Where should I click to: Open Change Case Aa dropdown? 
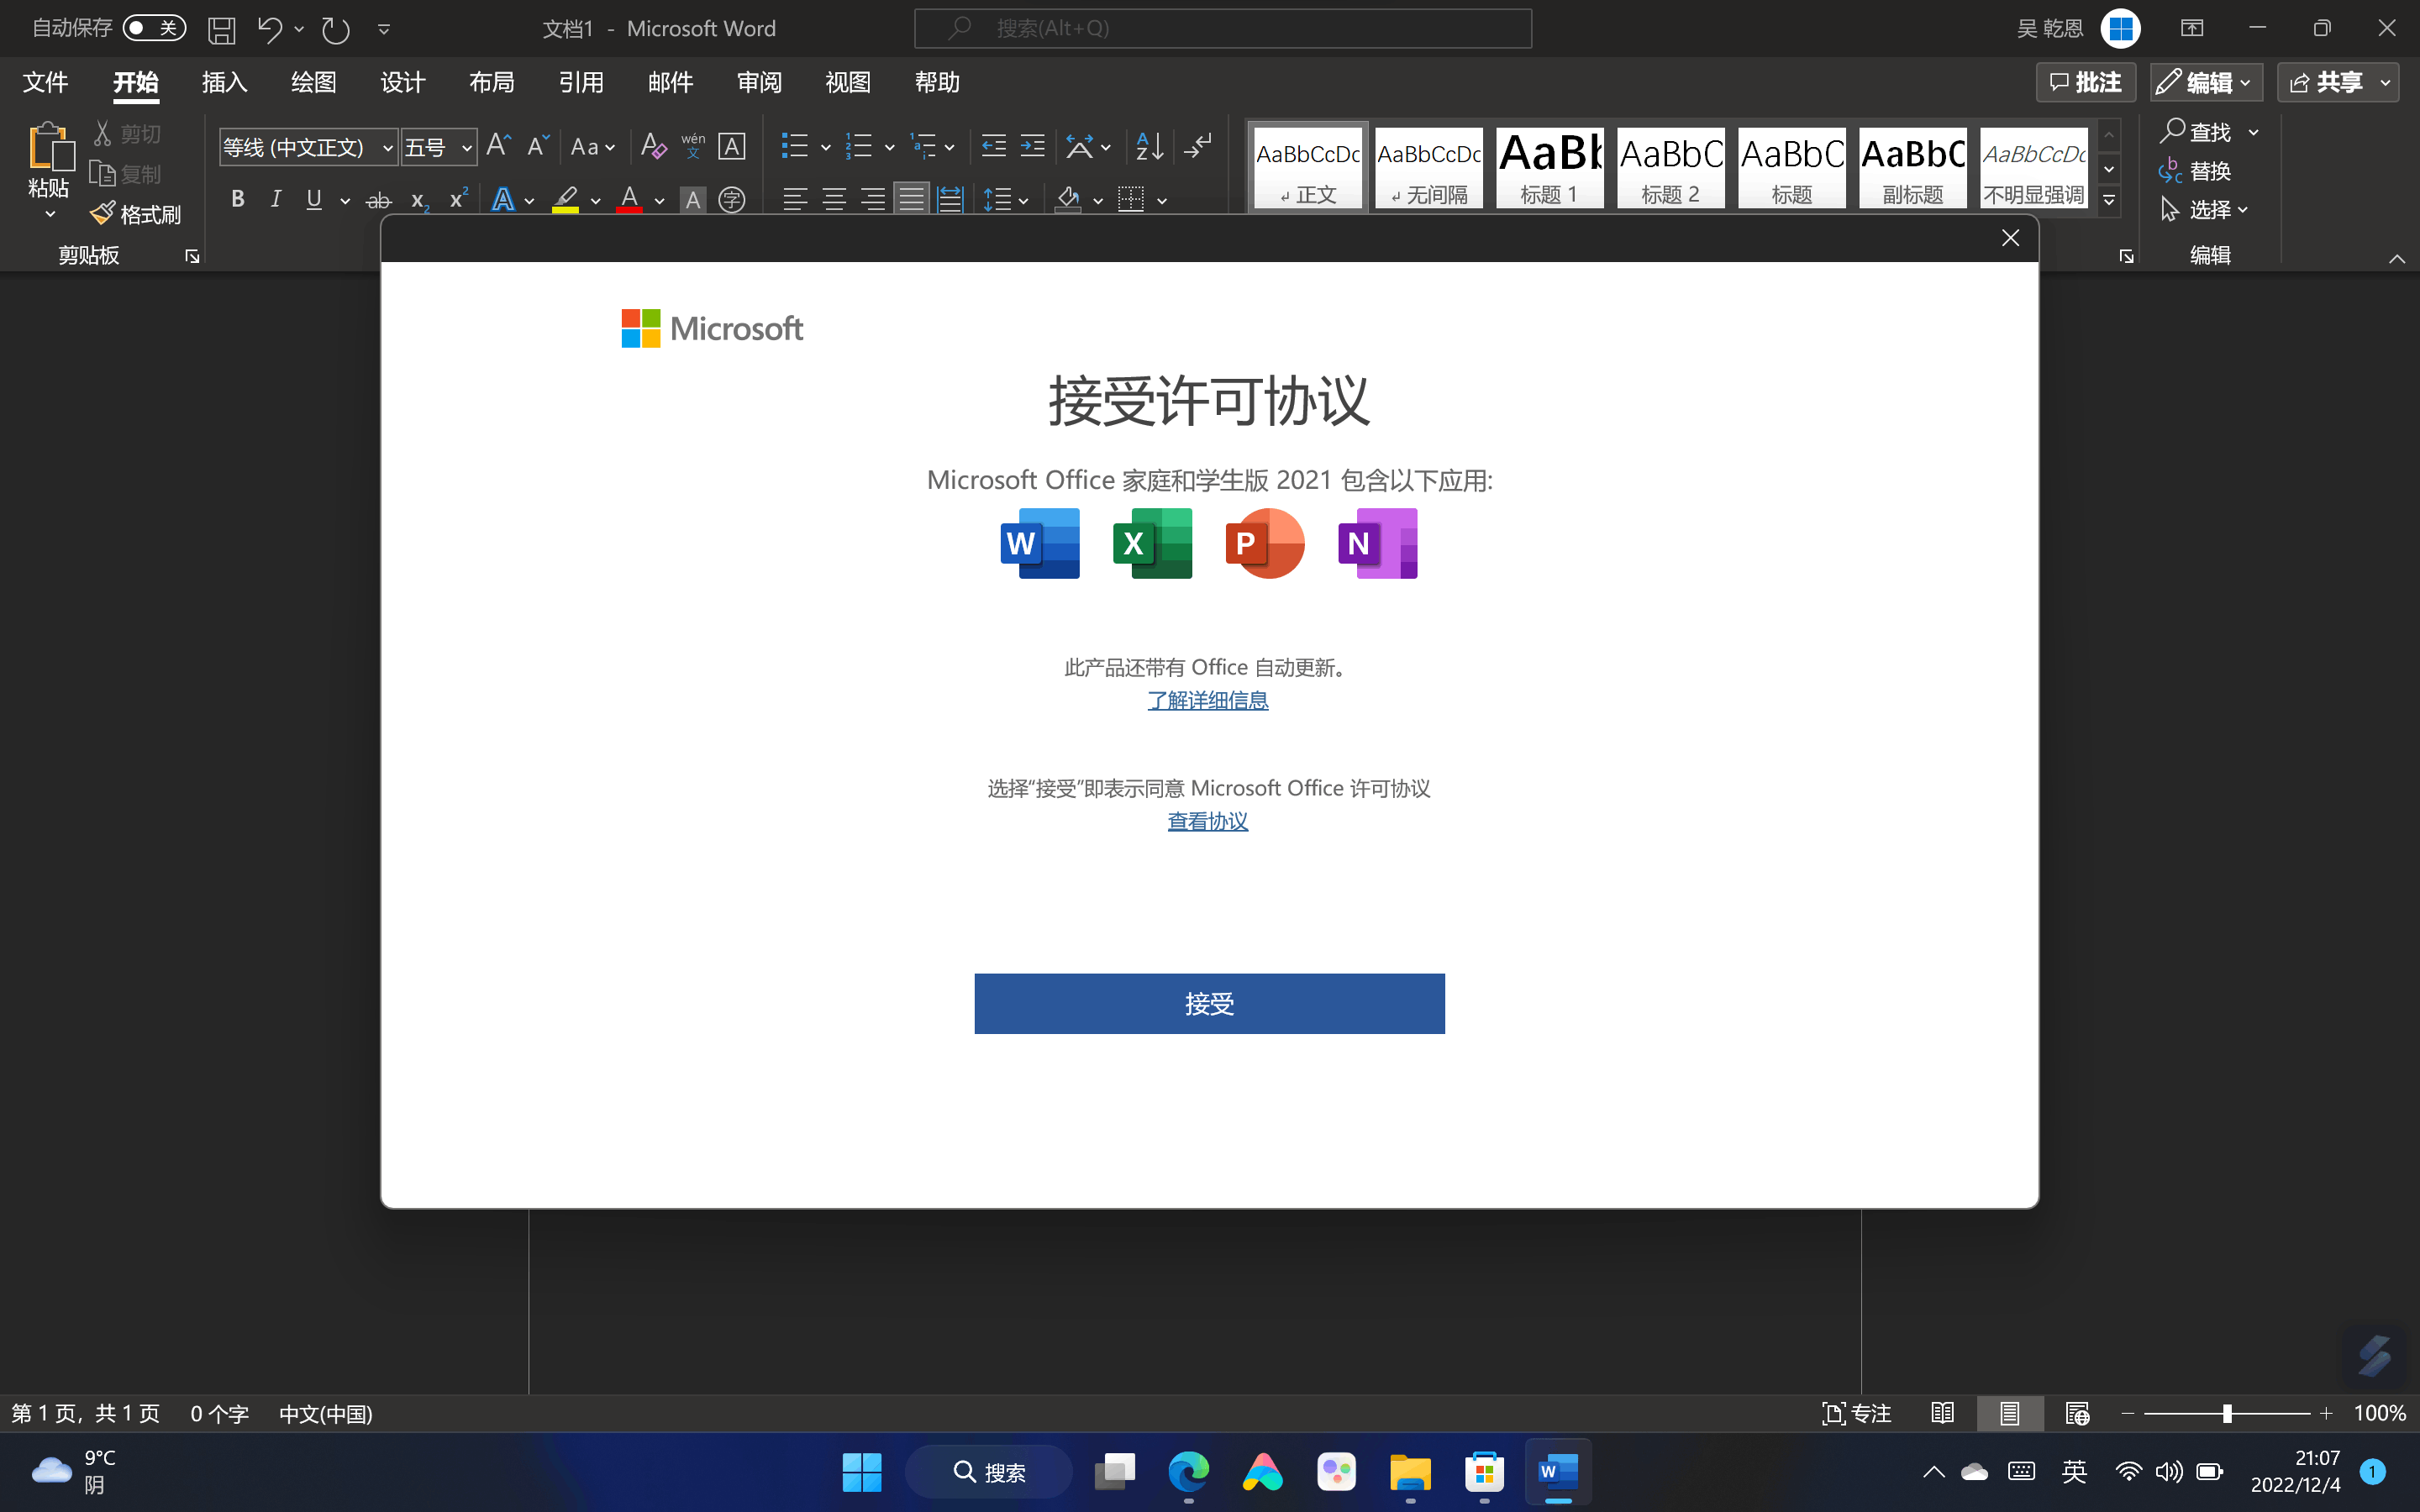point(592,146)
